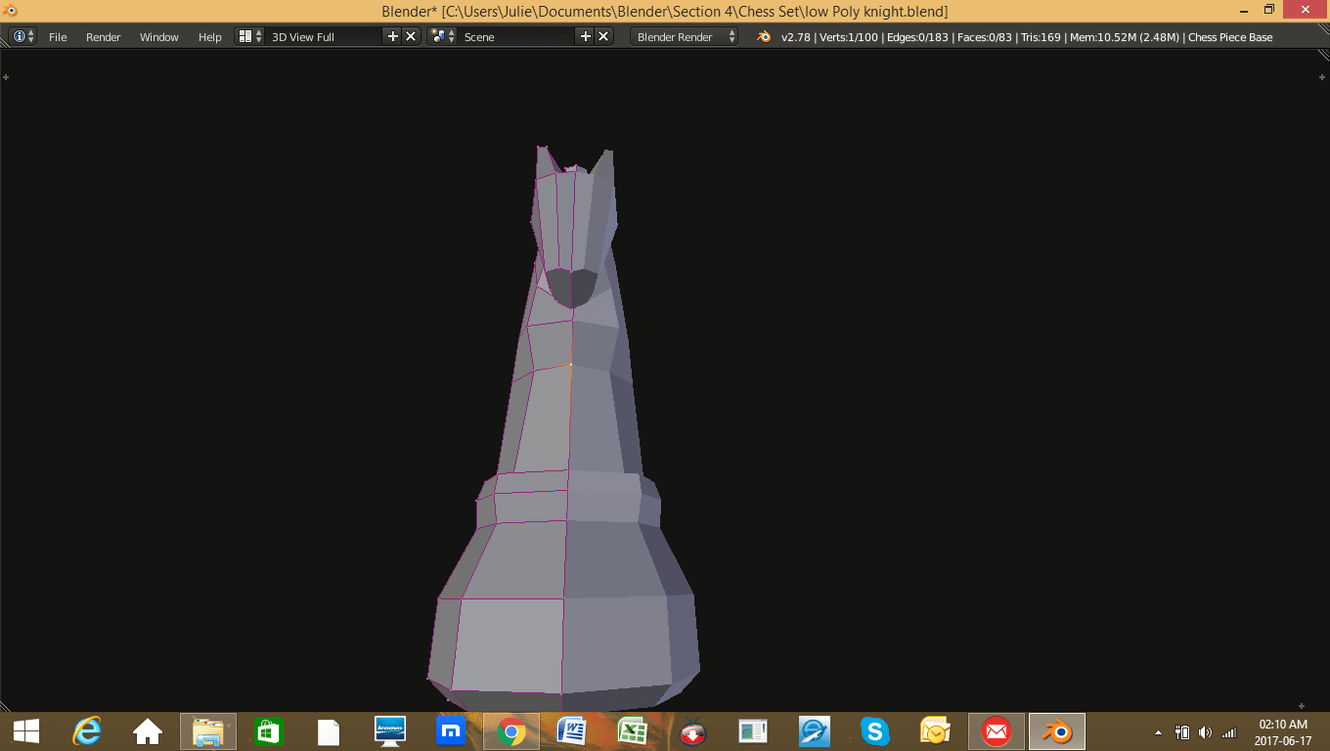Viewport: 1330px width, 751px height.
Task: Browse screen layouts with the layout icon
Action: click(x=250, y=36)
